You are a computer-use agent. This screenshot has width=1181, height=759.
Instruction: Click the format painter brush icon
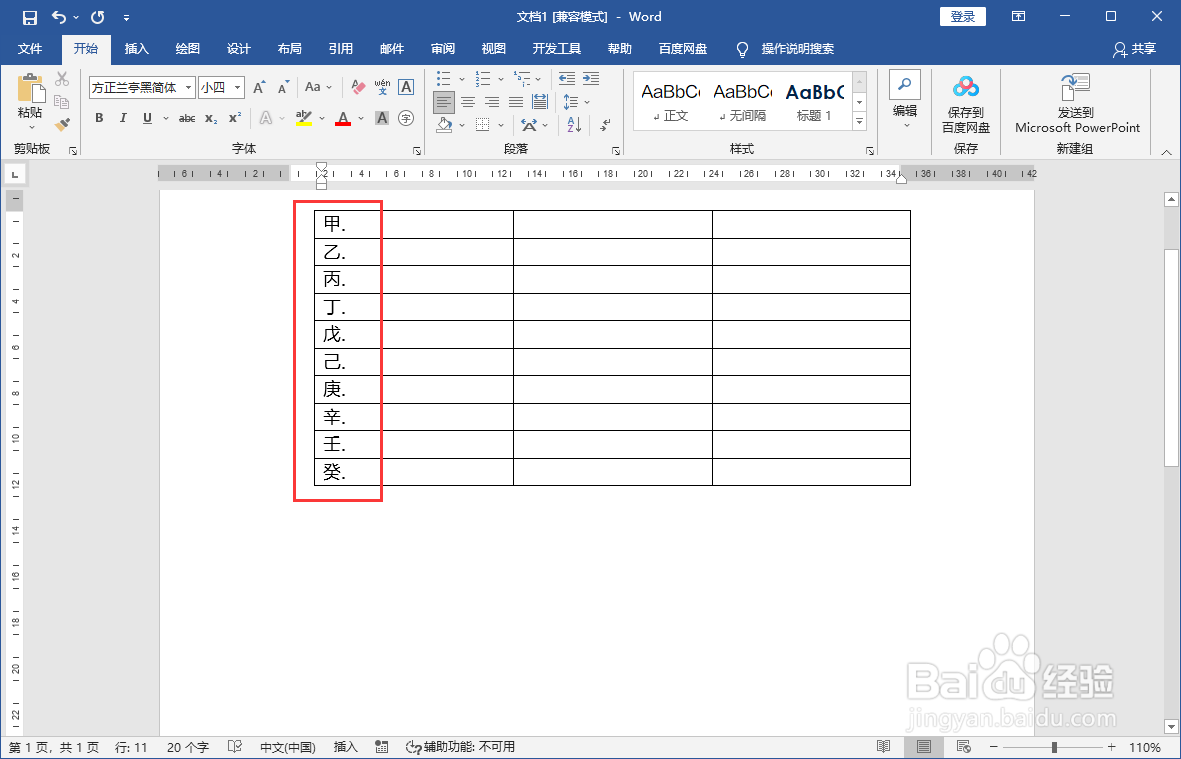(62, 123)
